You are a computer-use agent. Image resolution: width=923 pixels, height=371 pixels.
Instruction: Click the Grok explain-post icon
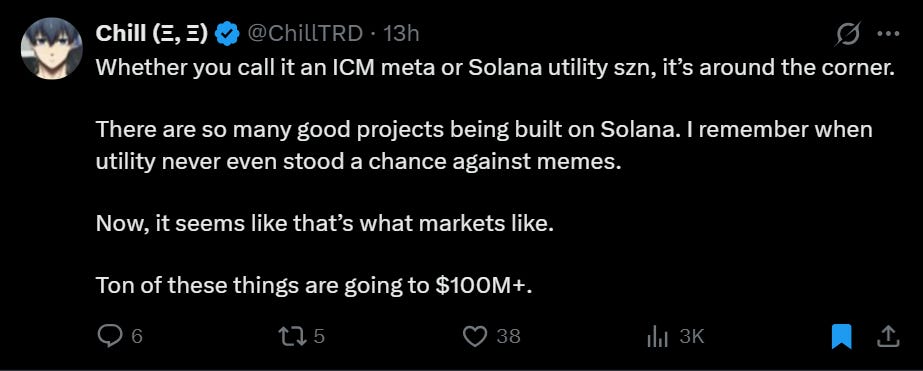point(848,34)
